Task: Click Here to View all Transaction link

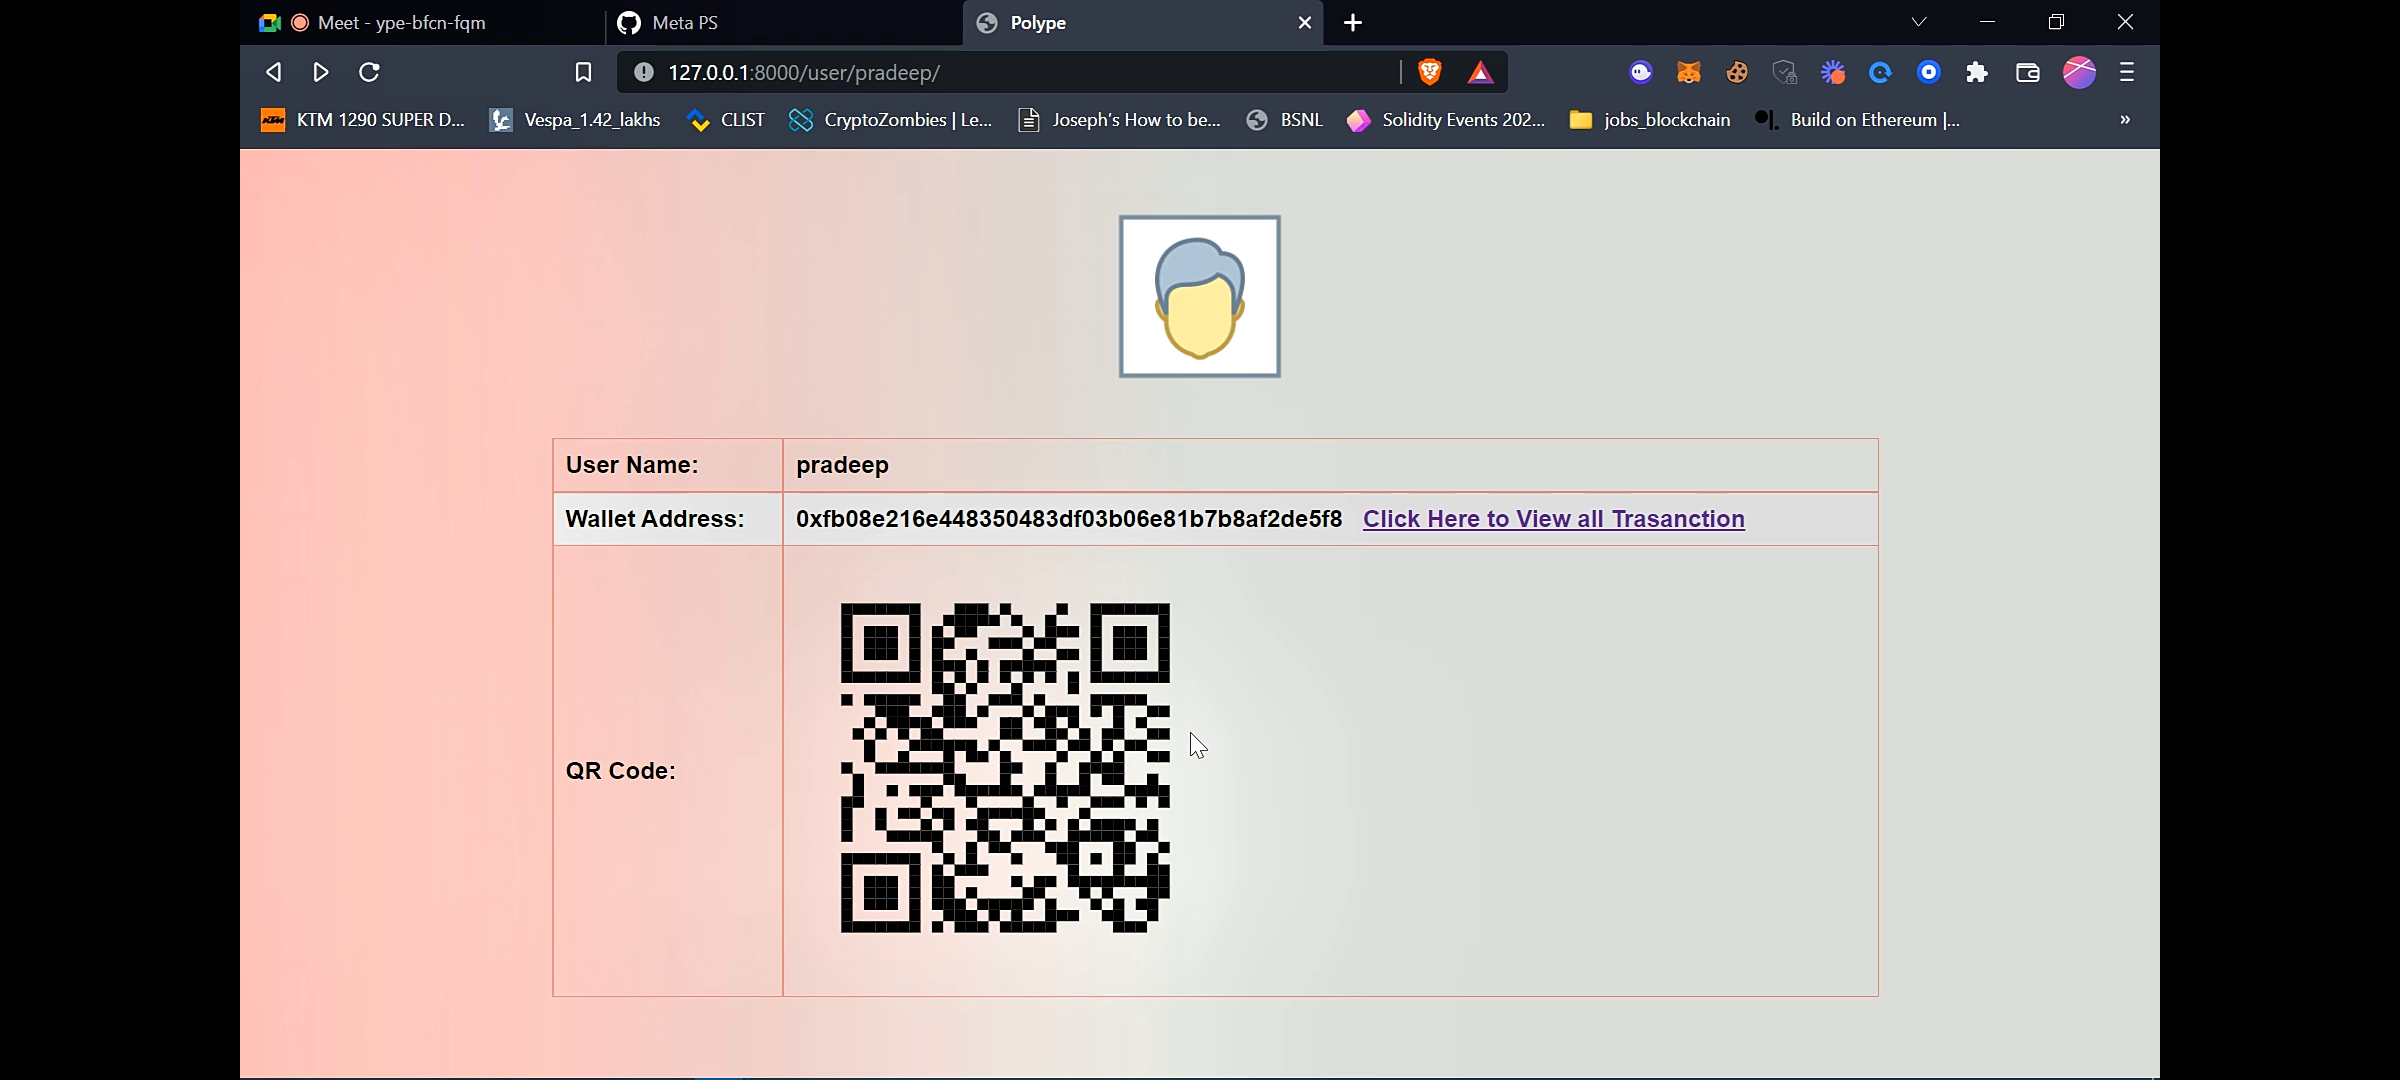Action: coord(1554,519)
